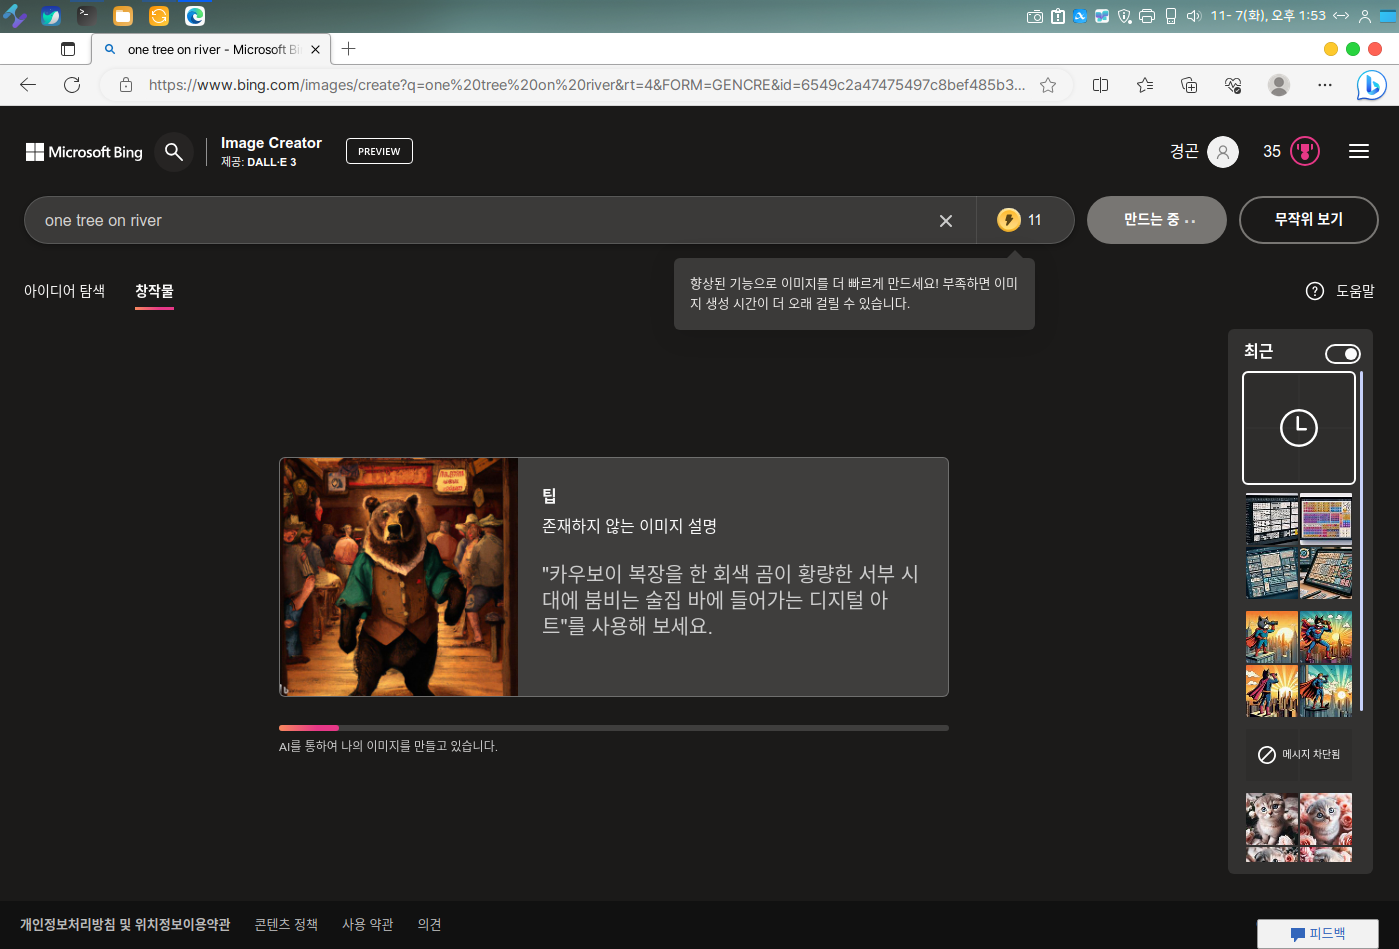1399x949 pixels.
Task: Open the browser split screen icon
Action: click(x=1101, y=86)
